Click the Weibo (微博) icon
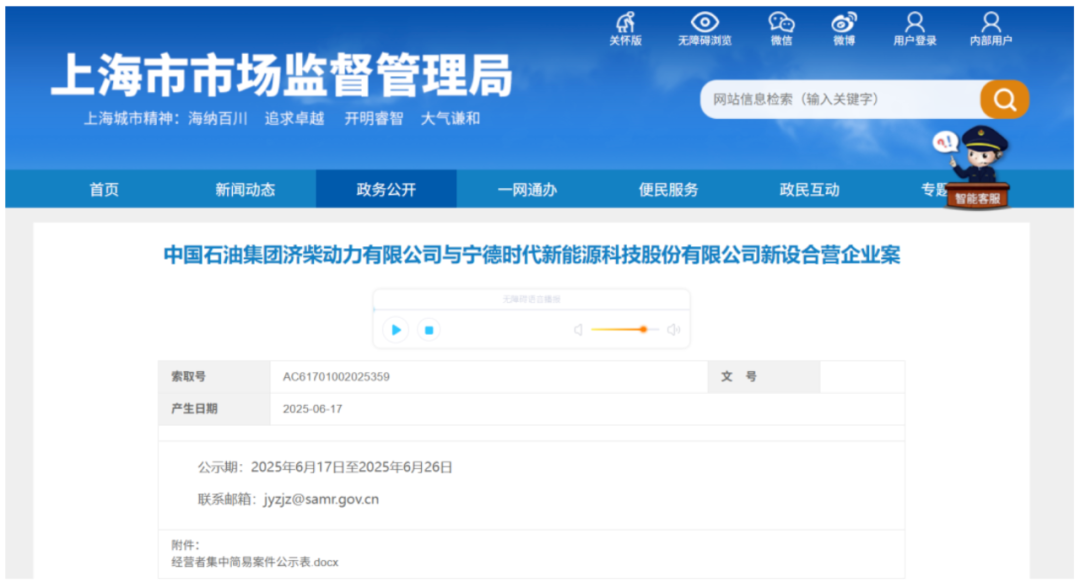Image resolution: width=1080 pixels, height=588 pixels. 843,26
